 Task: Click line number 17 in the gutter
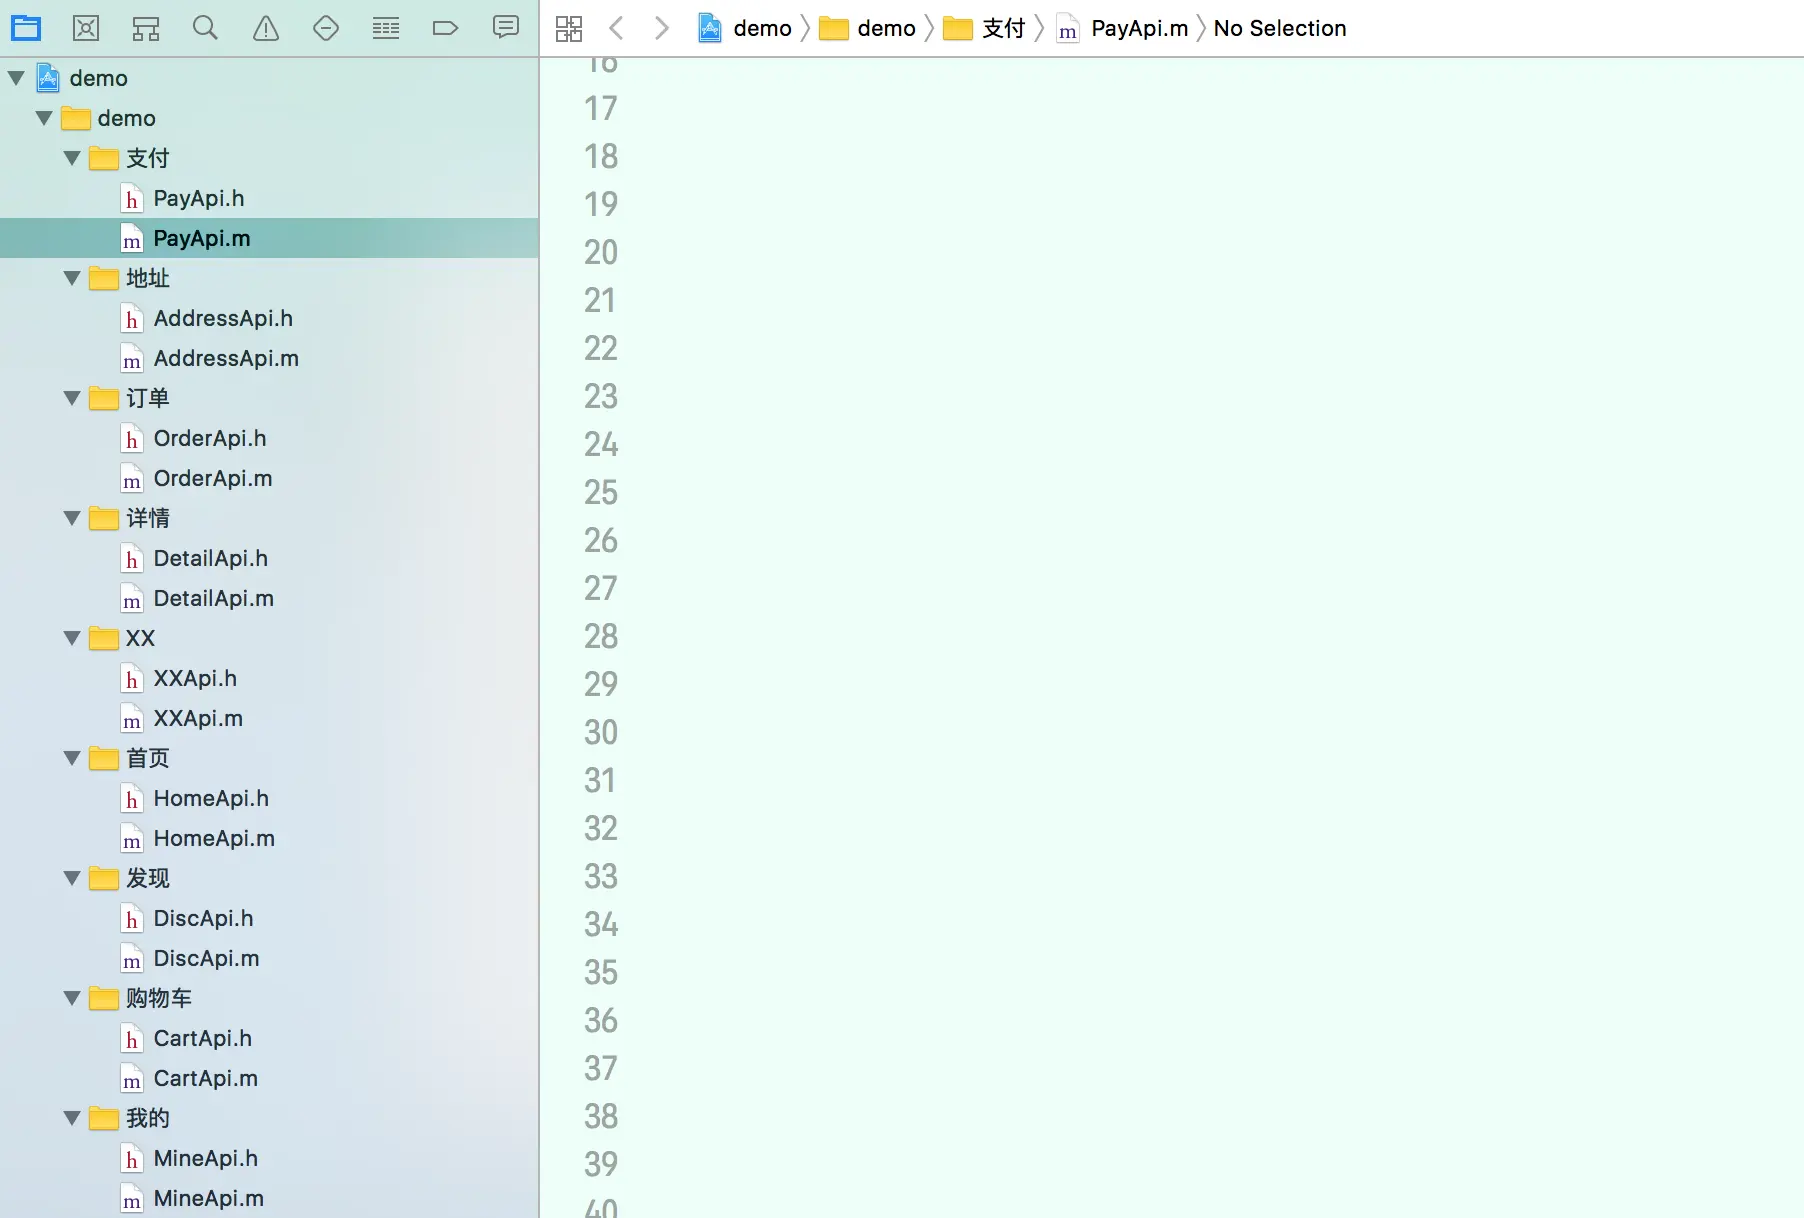click(x=601, y=108)
